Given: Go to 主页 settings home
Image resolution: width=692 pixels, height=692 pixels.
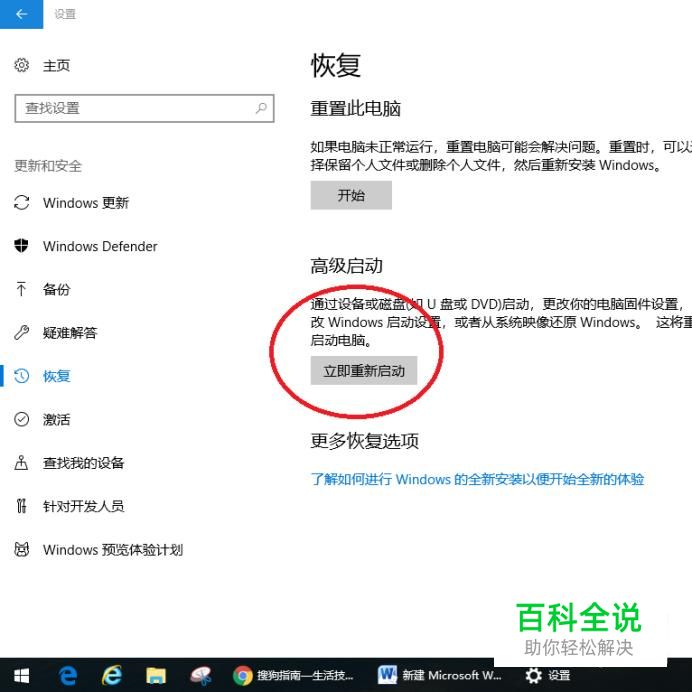Looking at the screenshot, I should click(56, 66).
